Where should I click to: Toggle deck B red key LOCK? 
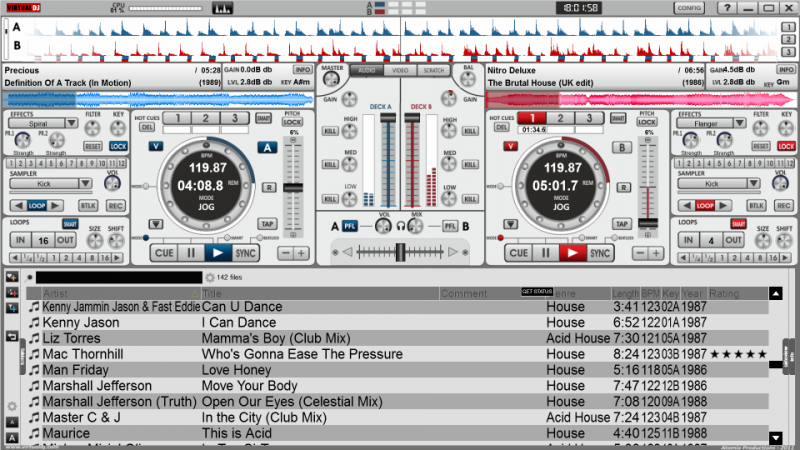(786, 146)
